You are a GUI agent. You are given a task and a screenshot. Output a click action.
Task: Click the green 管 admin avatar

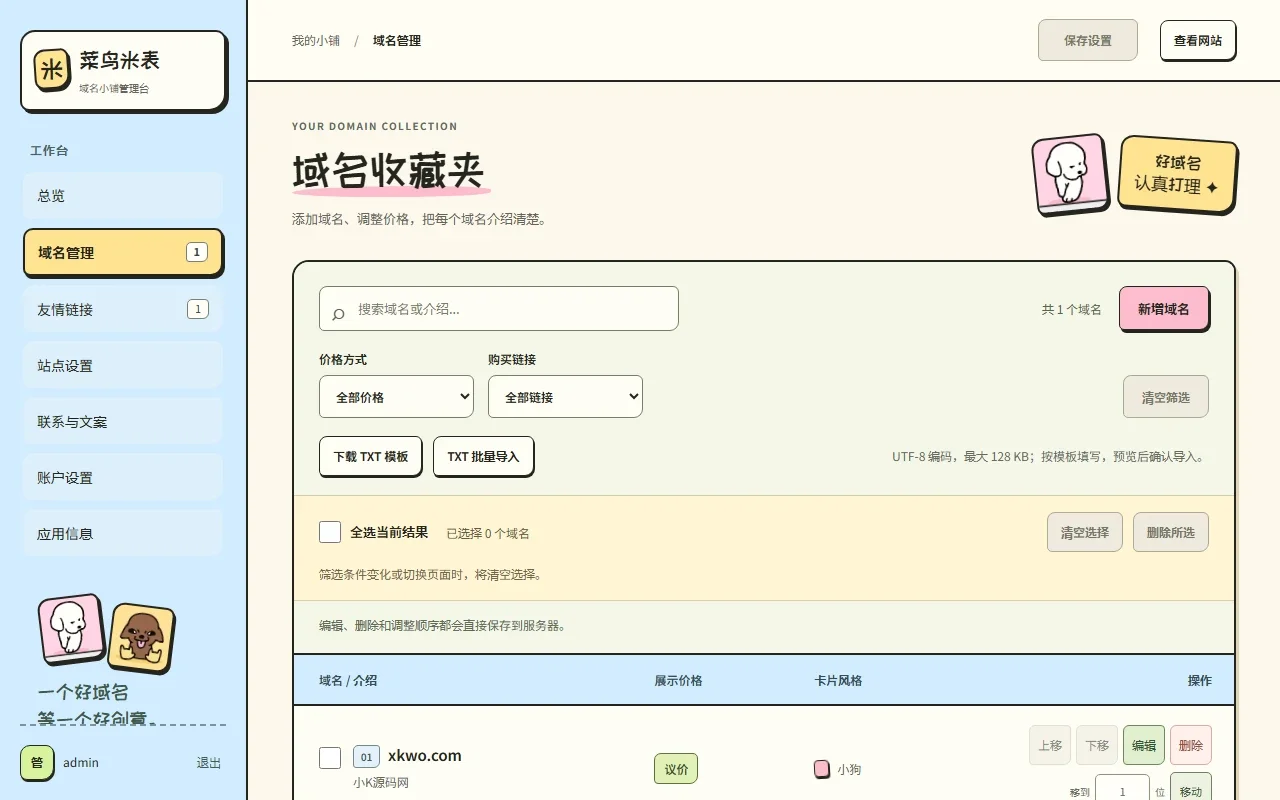37,762
